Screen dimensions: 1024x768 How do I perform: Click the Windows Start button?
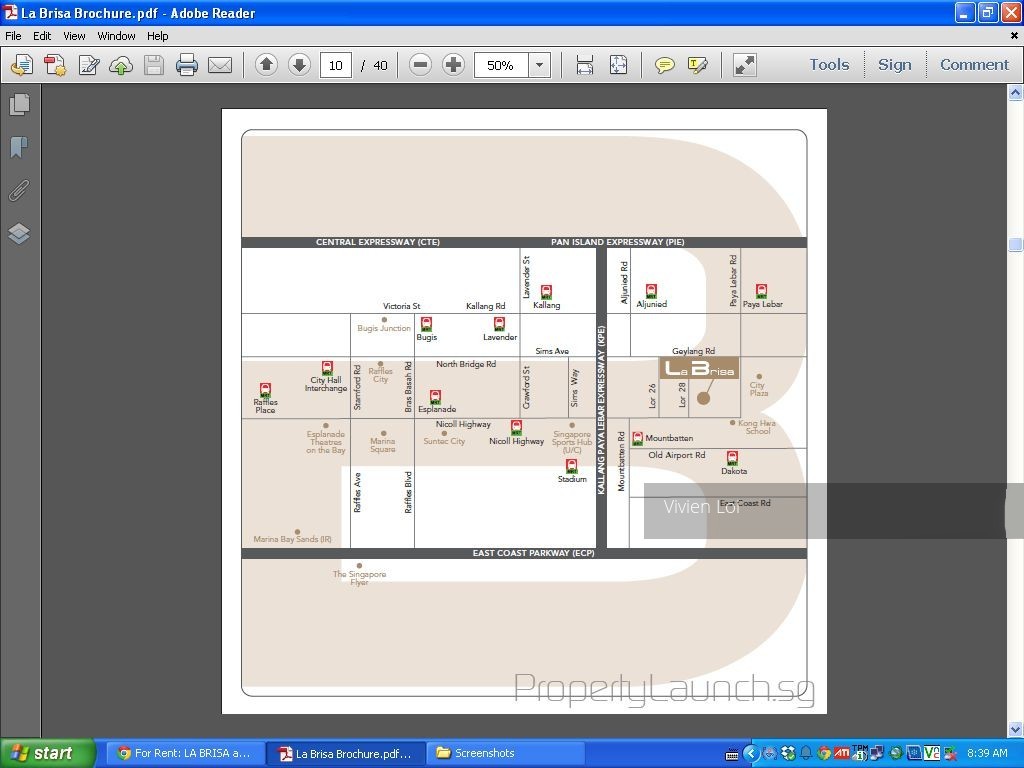(47, 753)
